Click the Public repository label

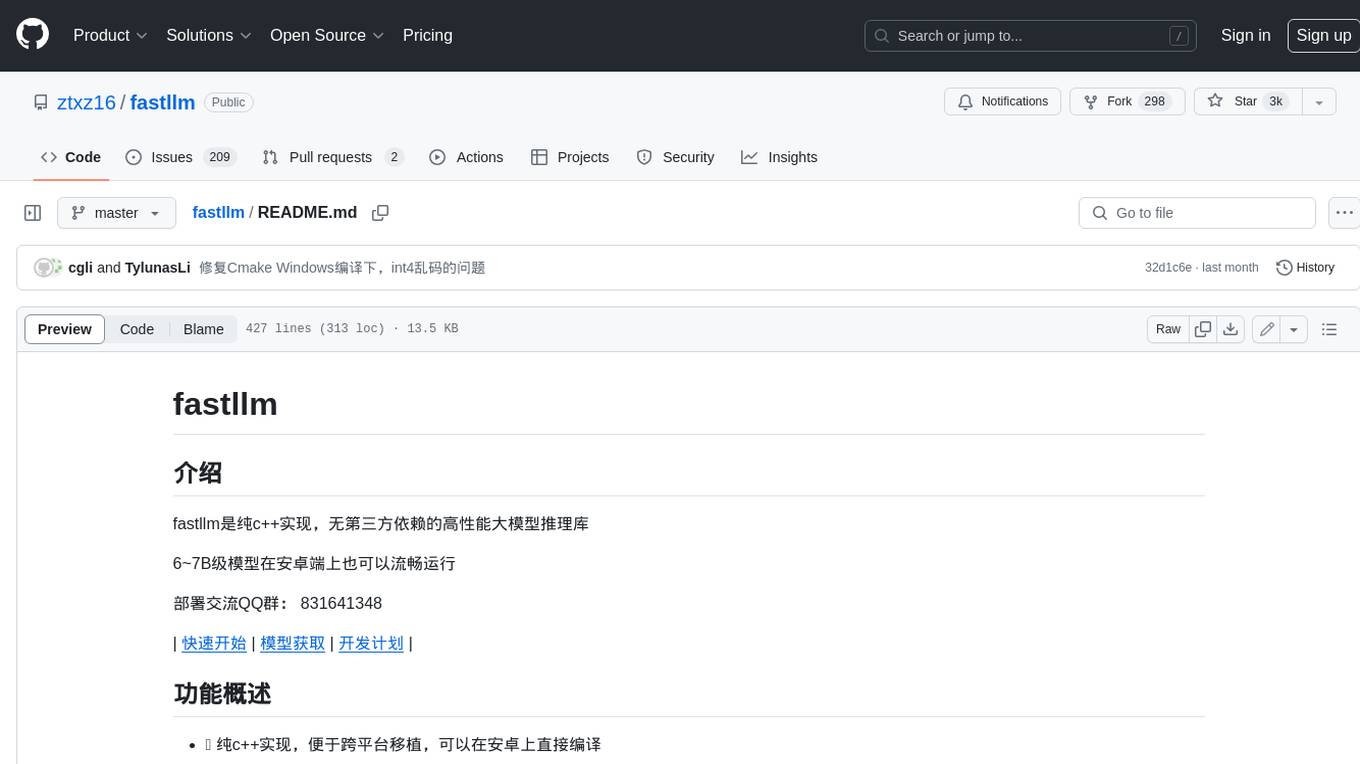coord(228,102)
